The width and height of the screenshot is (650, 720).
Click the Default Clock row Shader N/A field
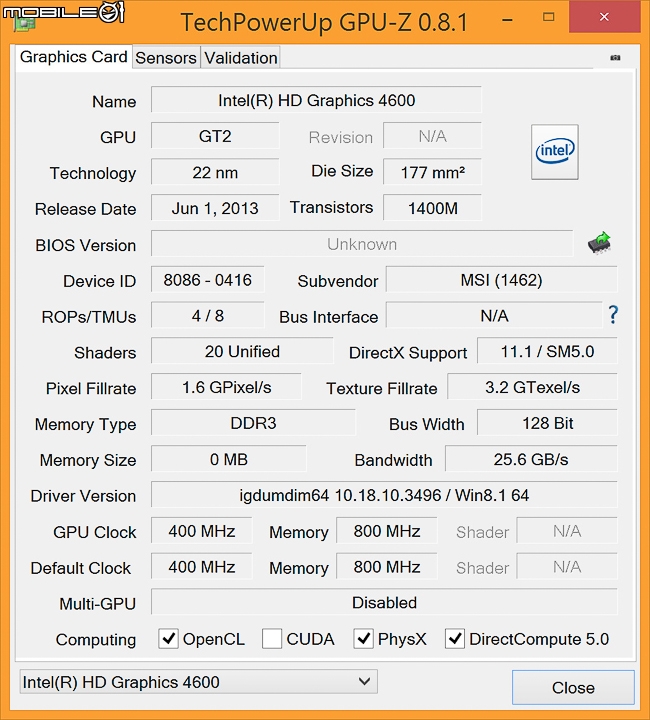[567, 567]
